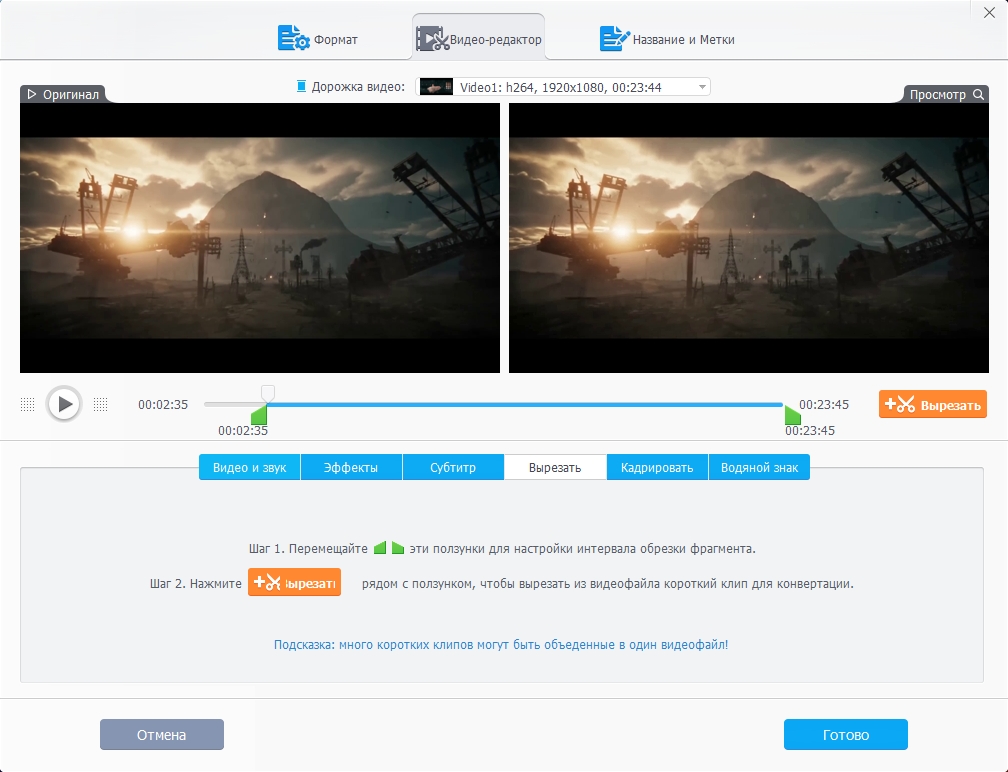1008x772 pixels.
Task: Close the editor dialog window
Action: coord(989,13)
